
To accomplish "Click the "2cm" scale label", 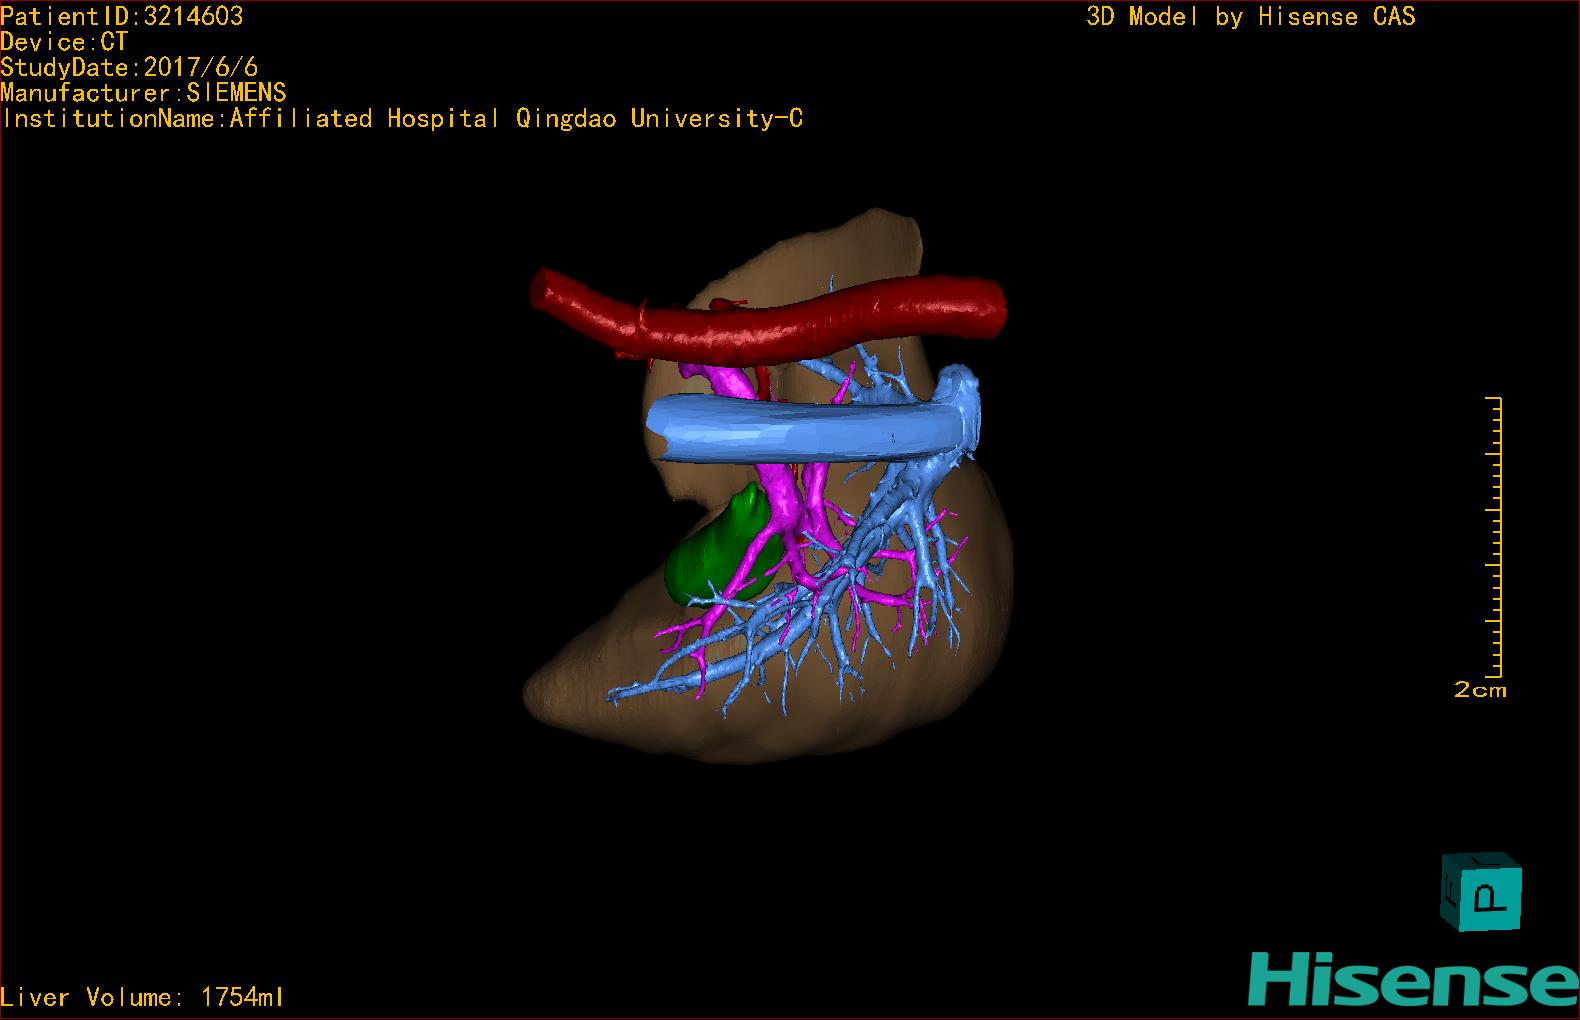I will coord(1480,690).
